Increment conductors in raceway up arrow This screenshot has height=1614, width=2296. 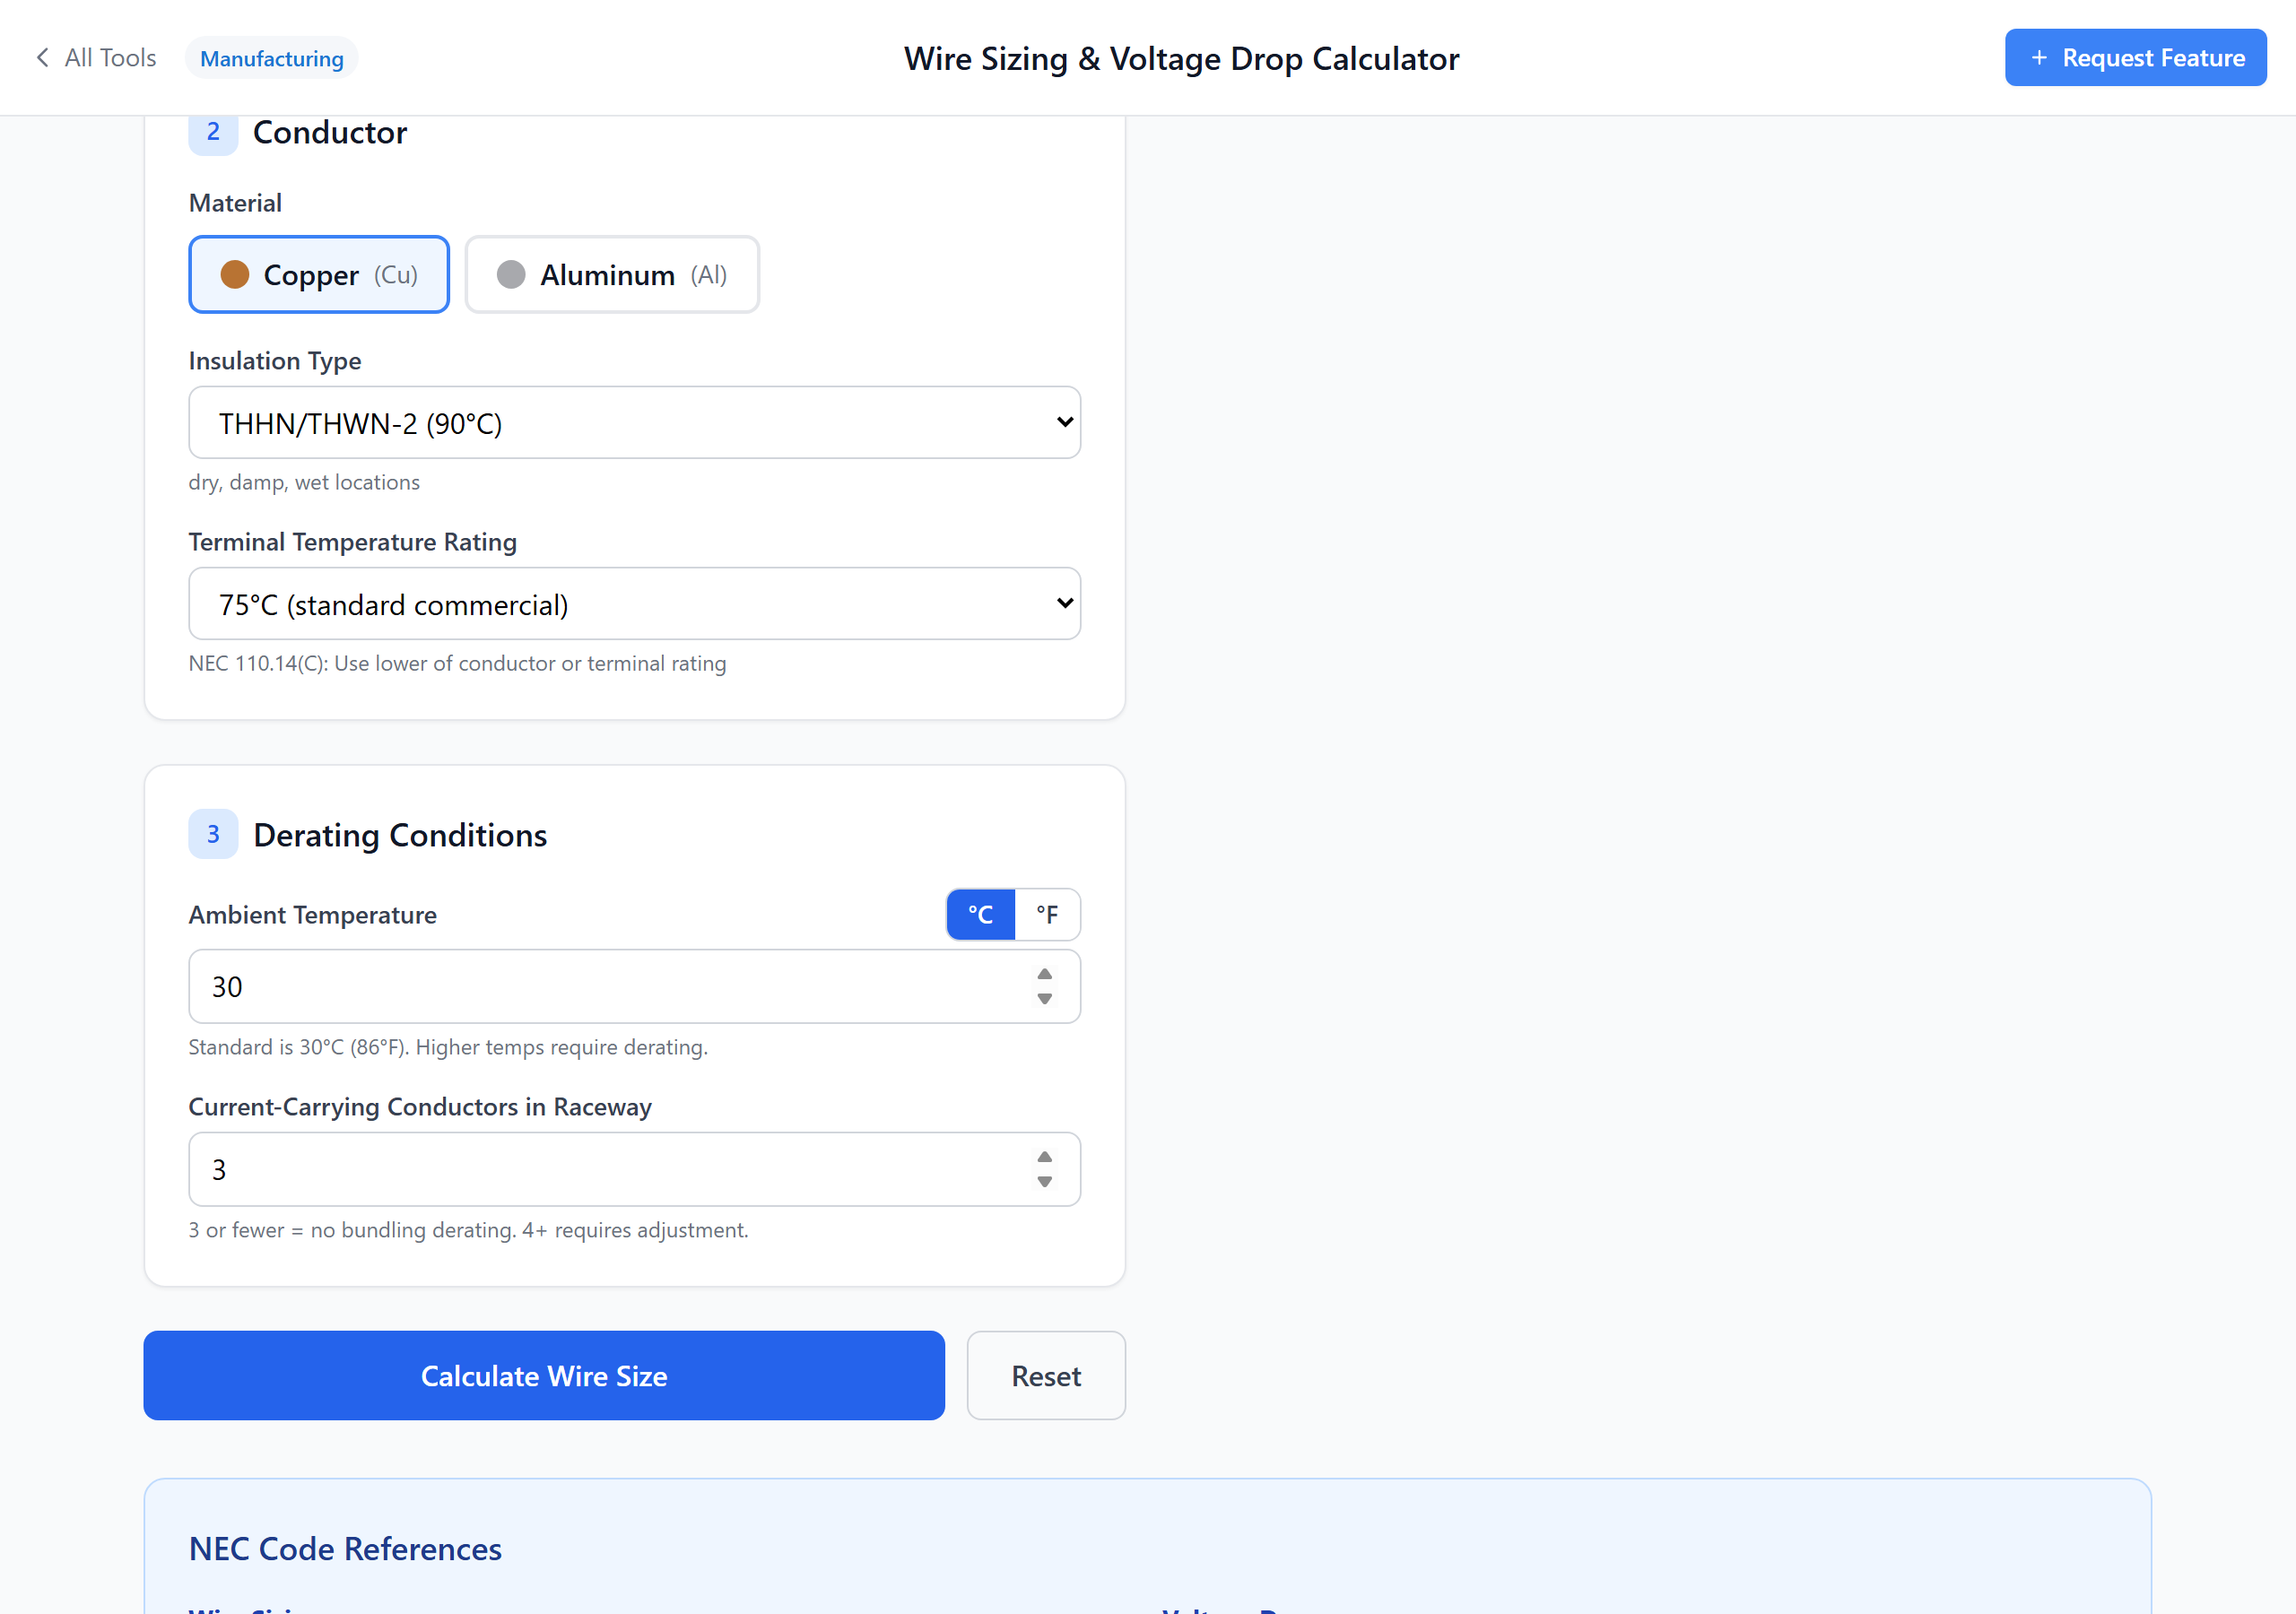click(1044, 1157)
